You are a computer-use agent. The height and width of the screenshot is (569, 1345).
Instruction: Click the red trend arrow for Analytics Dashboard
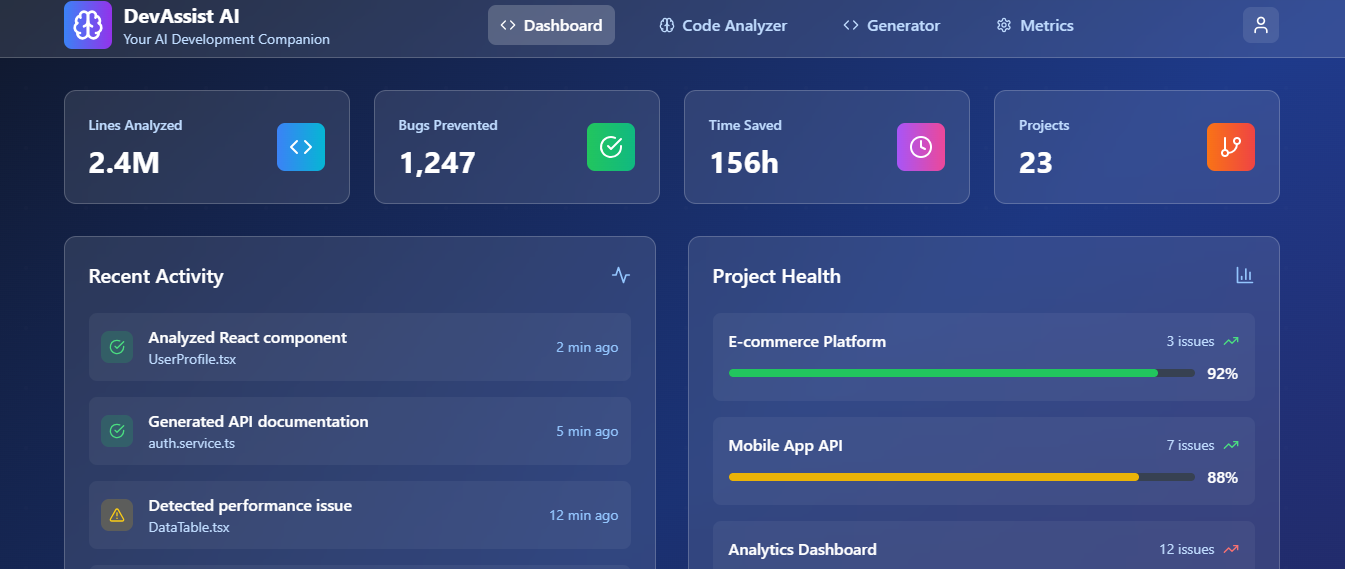pos(1231,550)
